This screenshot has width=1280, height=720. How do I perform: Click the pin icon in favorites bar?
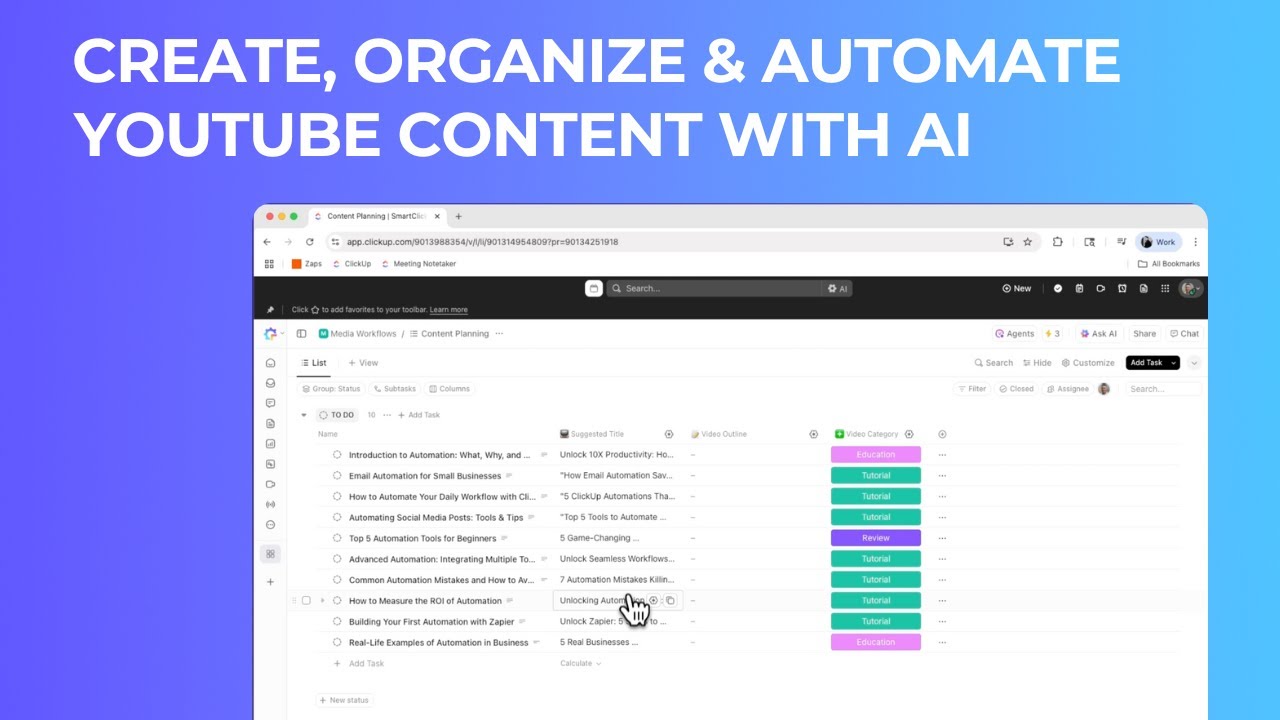point(270,310)
